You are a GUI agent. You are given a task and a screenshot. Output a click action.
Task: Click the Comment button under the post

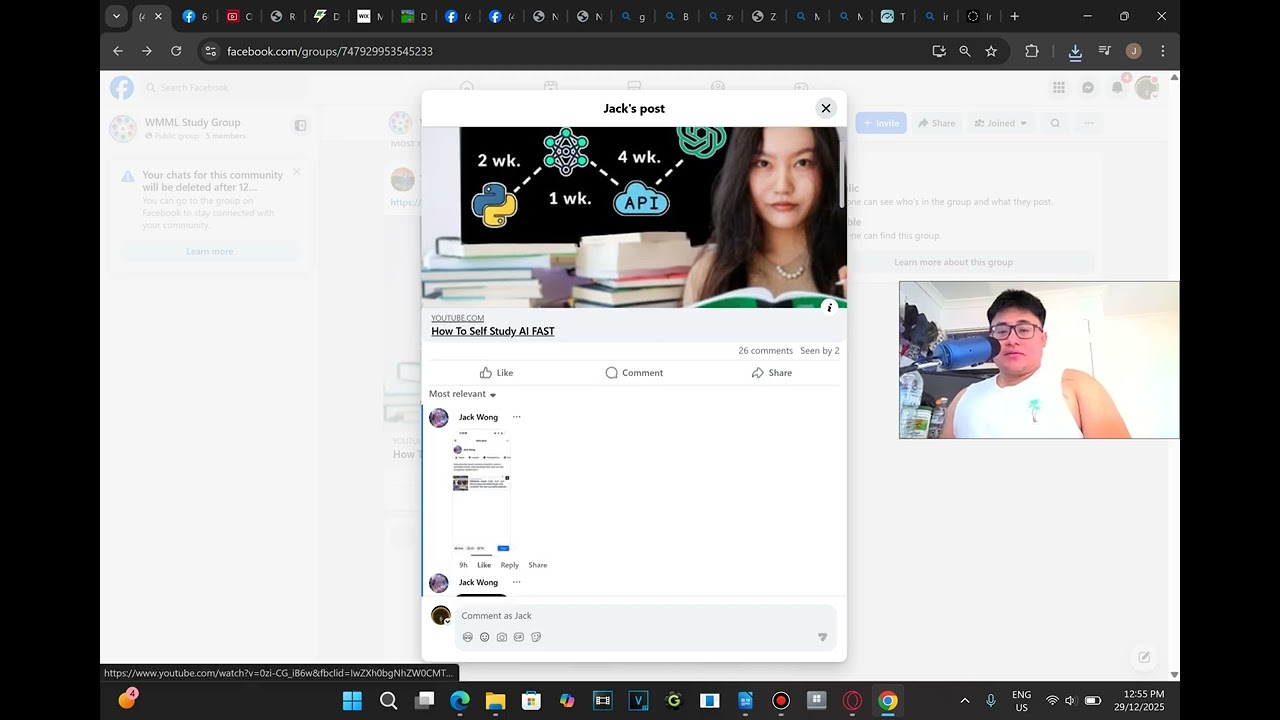[x=634, y=373]
